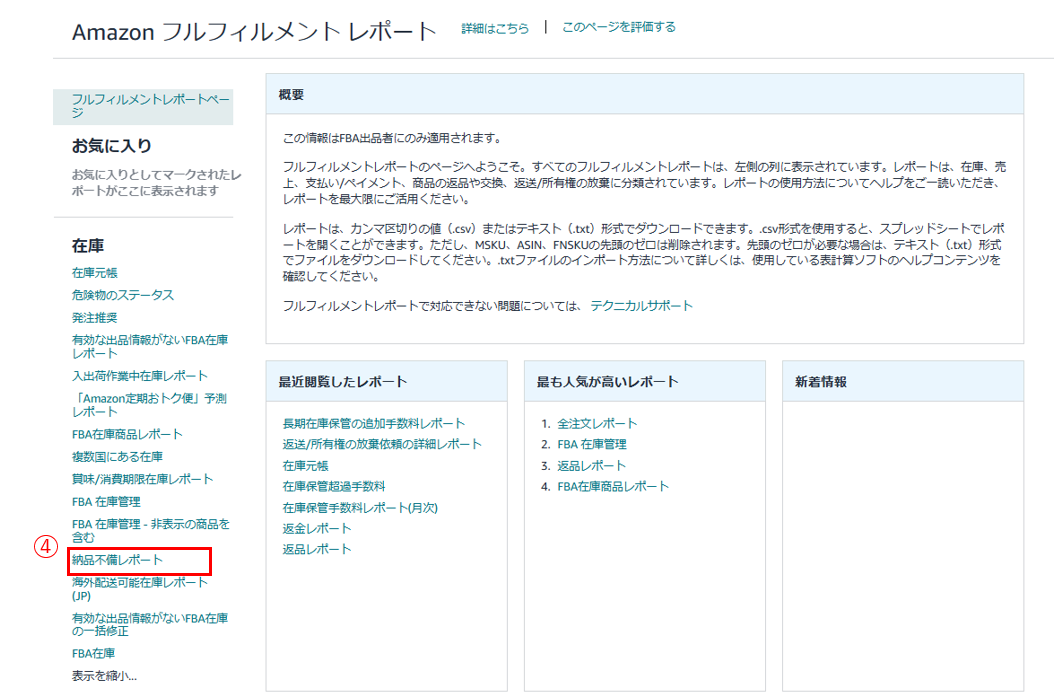
Task: Open the 入出荷作業中在庫レポート link
Action: coord(140,375)
